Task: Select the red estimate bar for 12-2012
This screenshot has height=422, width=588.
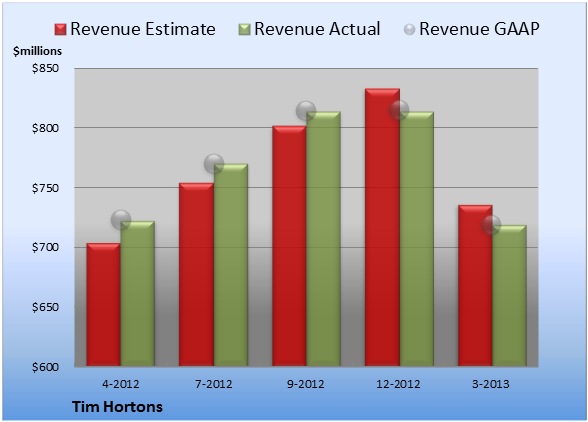Action: pyautogui.click(x=382, y=227)
